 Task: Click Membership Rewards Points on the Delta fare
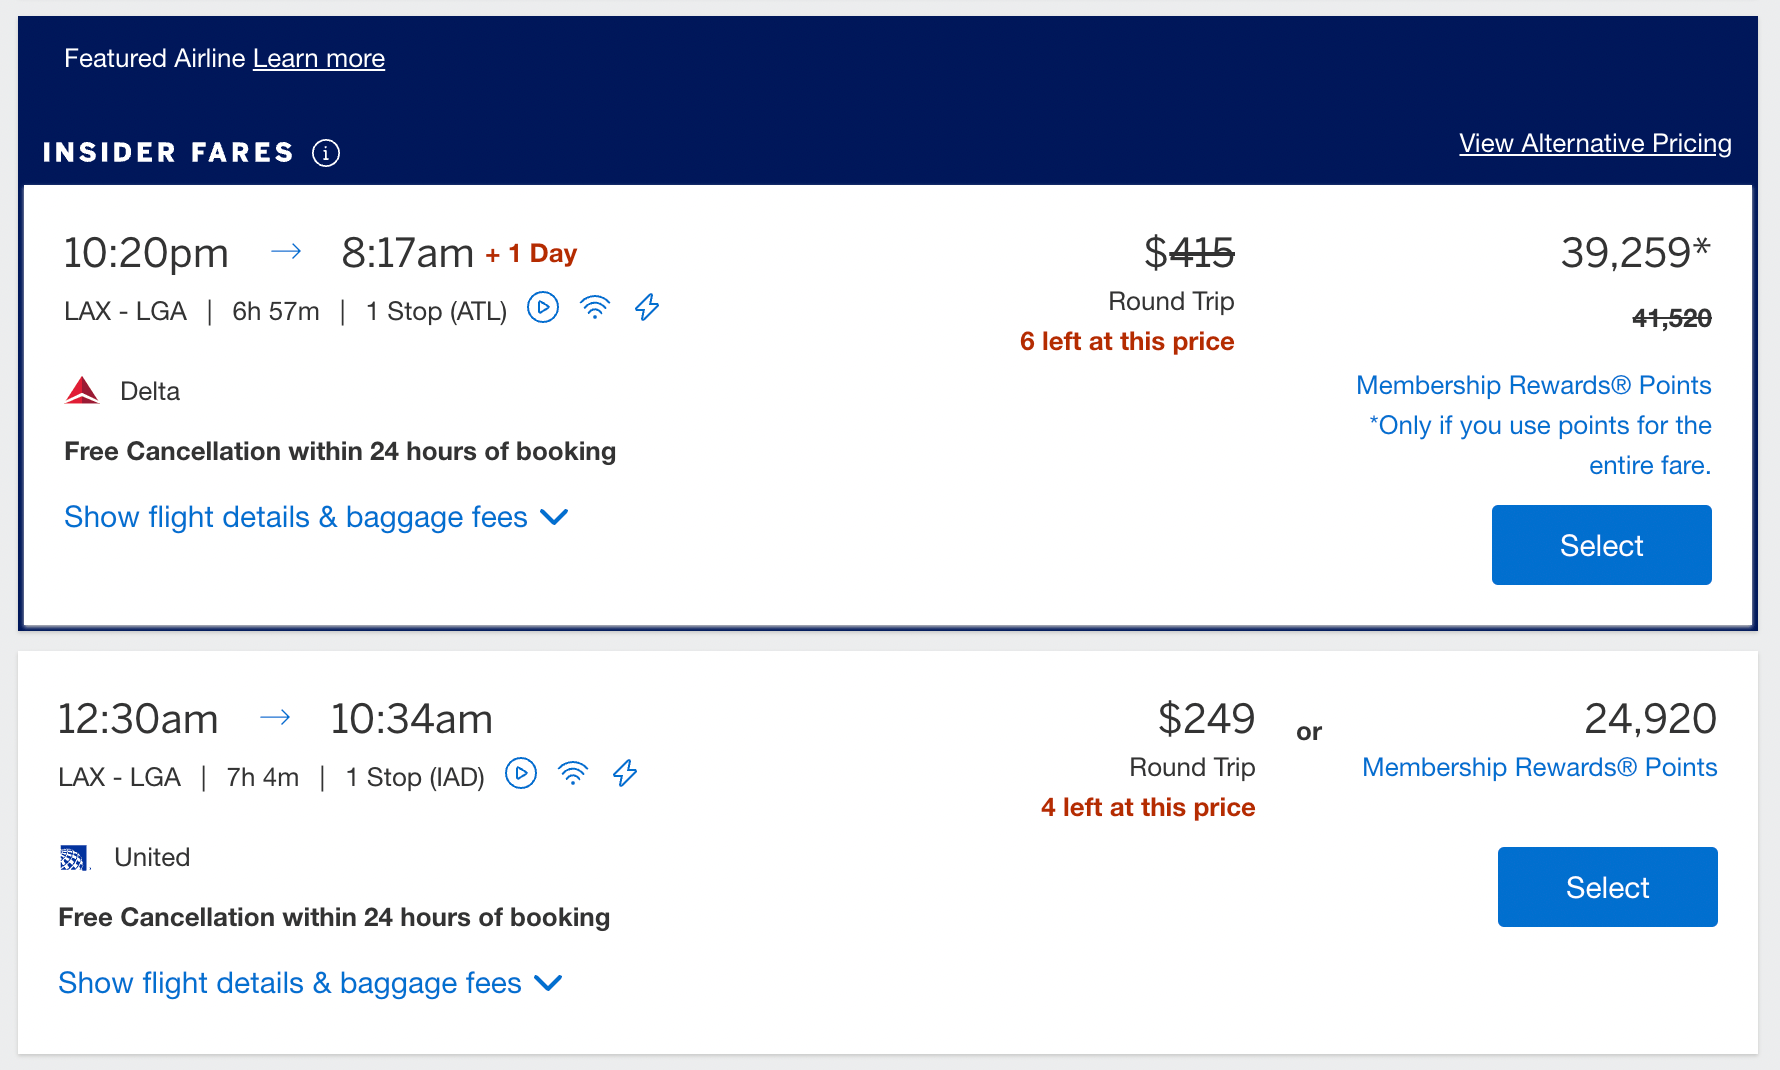(x=1533, y=385)
